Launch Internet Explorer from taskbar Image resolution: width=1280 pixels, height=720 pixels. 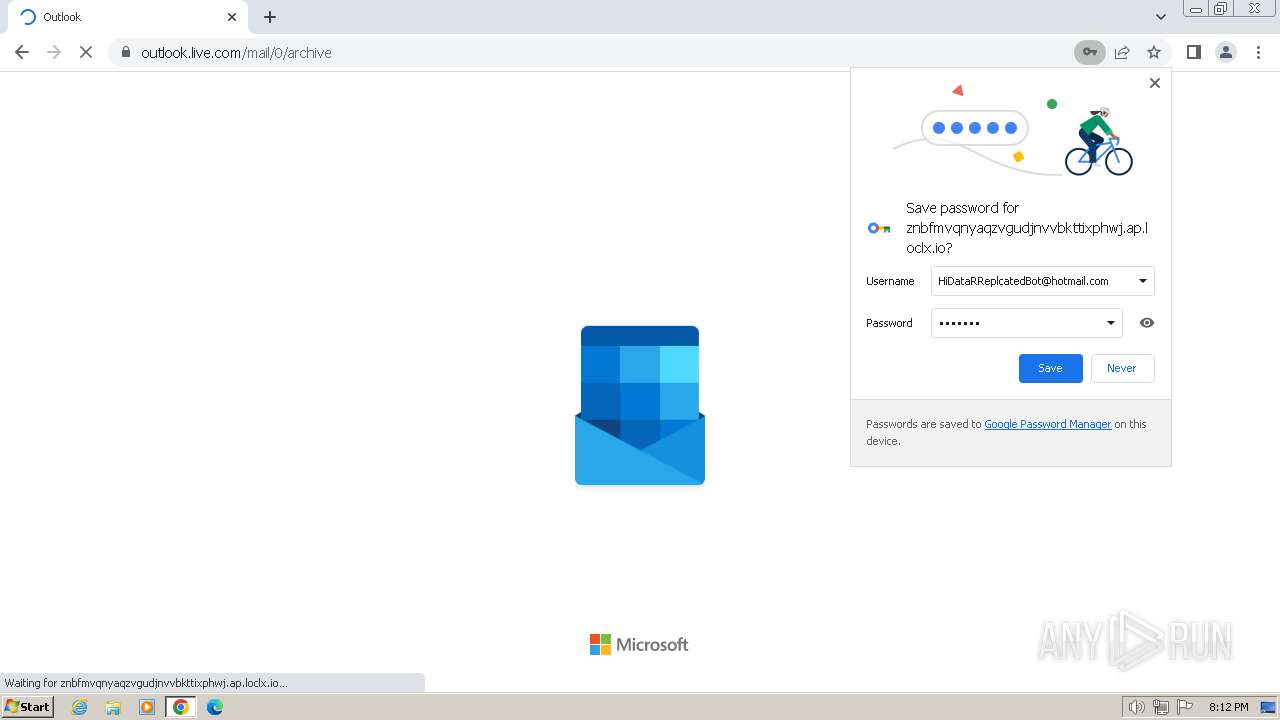79,707
